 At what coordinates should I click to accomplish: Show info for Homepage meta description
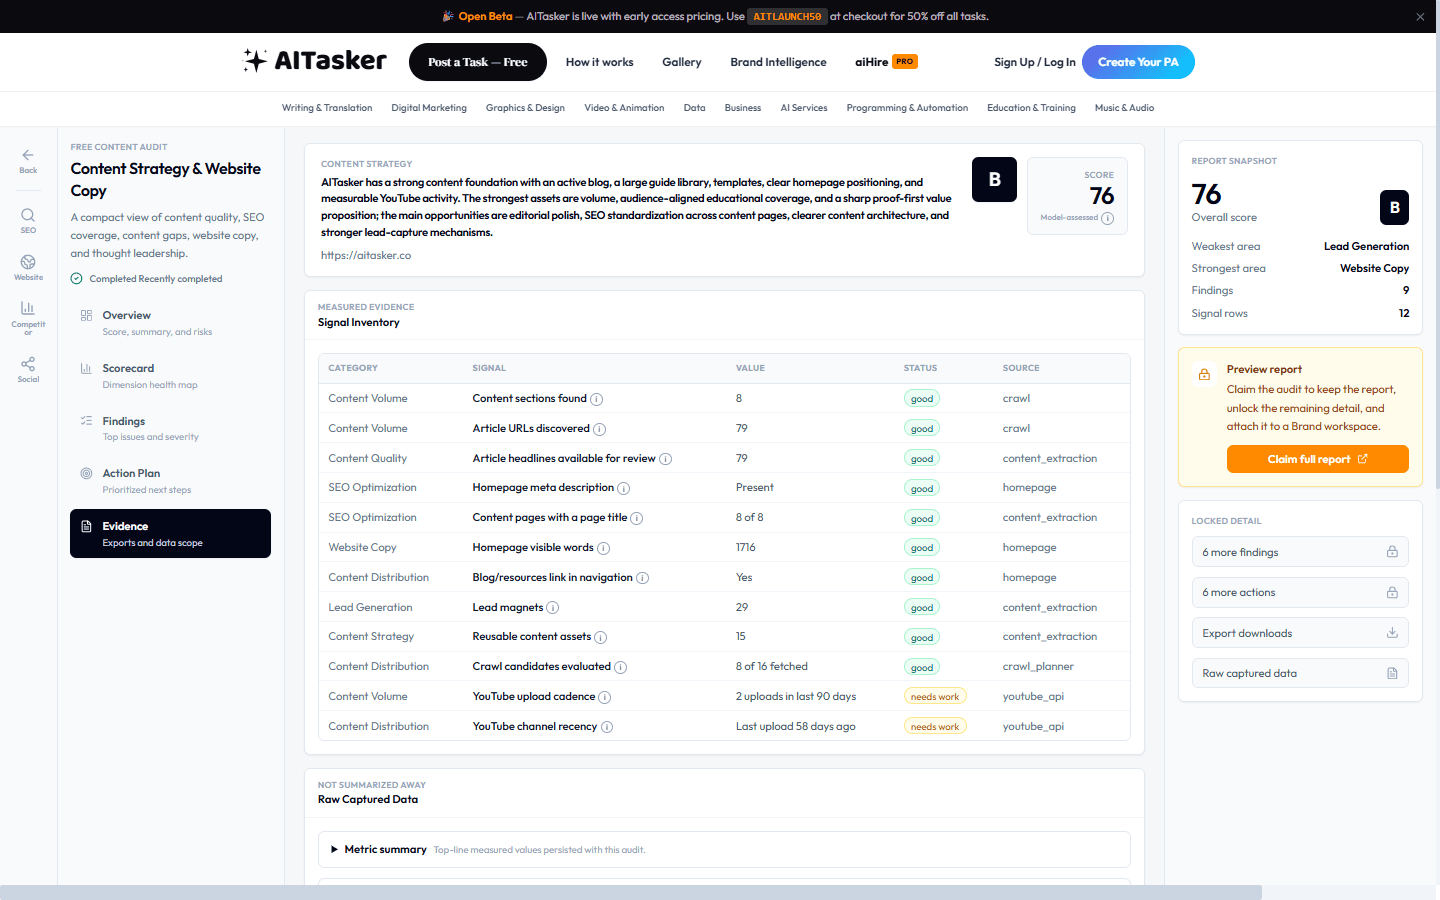tap(623, 488)
